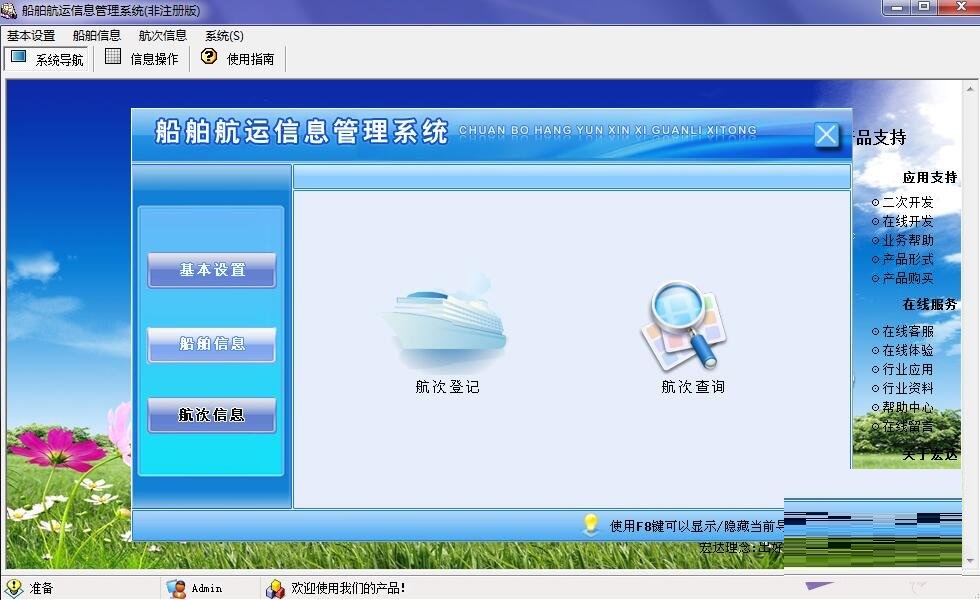Click the application title bar icon
This screenshot has width=980, height=600.
[x=9, y=10]
